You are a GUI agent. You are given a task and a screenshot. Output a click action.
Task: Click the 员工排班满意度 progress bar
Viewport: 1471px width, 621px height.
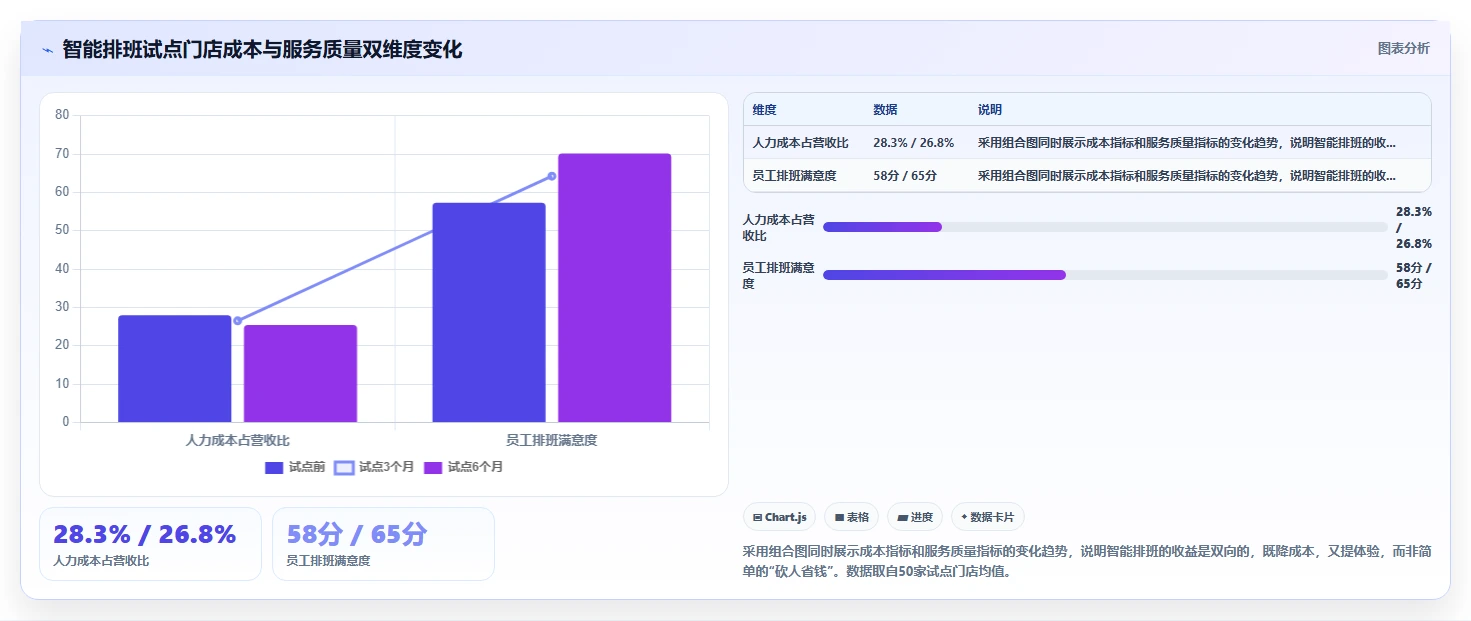pos(1105,275)
